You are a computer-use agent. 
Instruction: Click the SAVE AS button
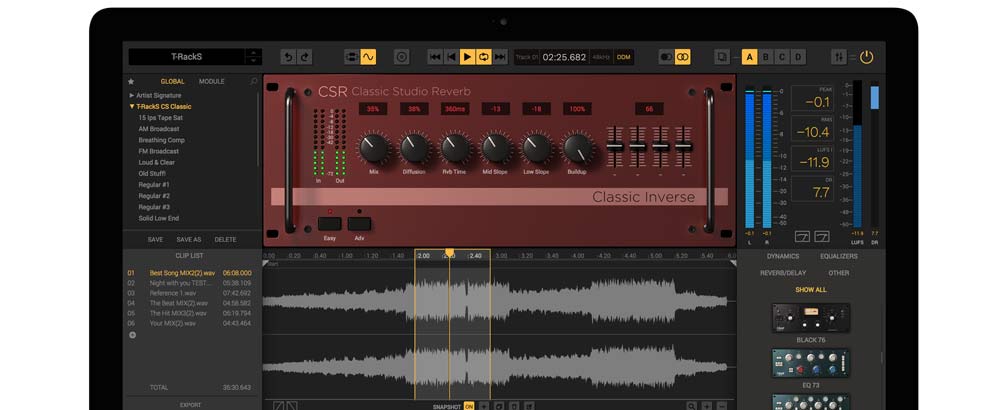(x=189, y=240)
